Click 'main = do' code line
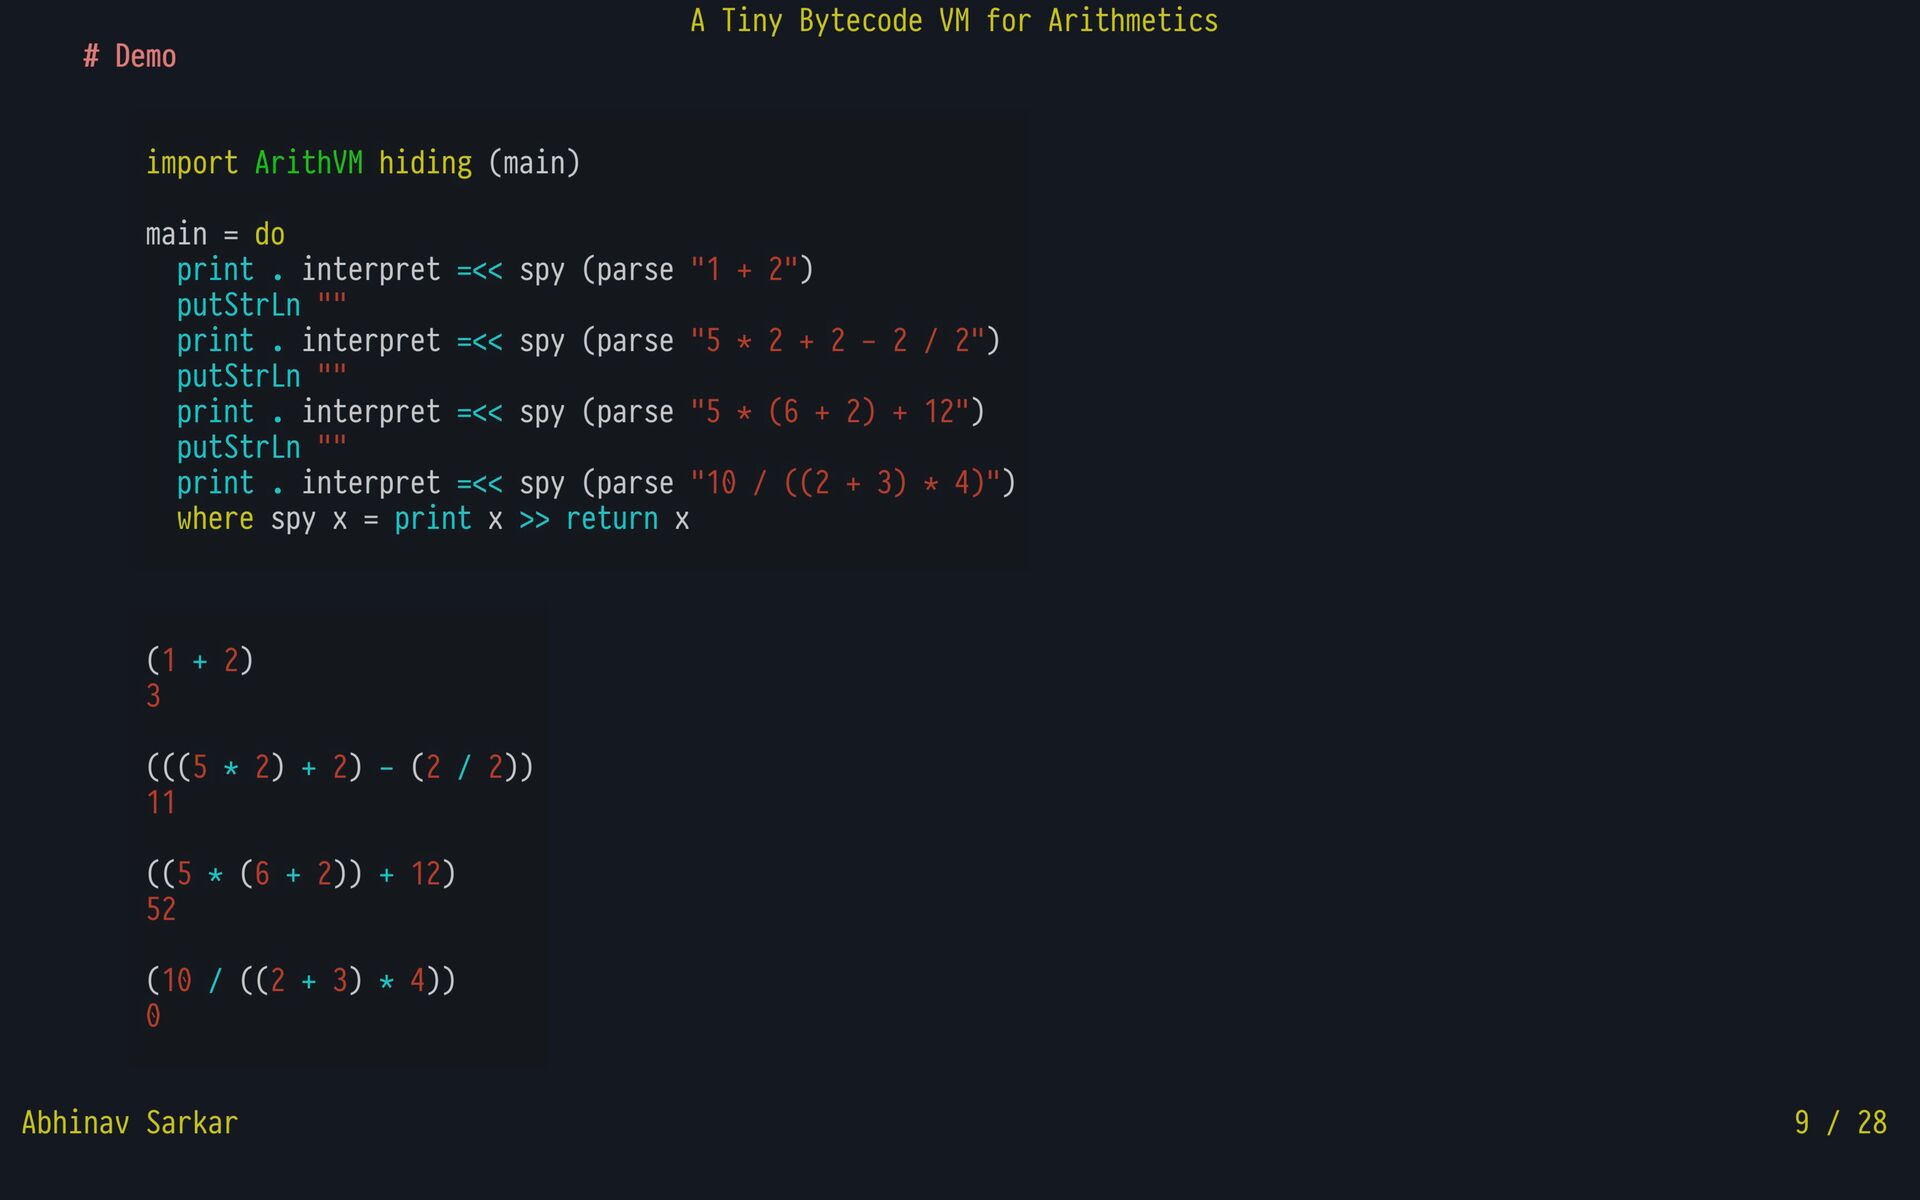The height and width of the screenshot is (1200, 1920). (215, 234)
